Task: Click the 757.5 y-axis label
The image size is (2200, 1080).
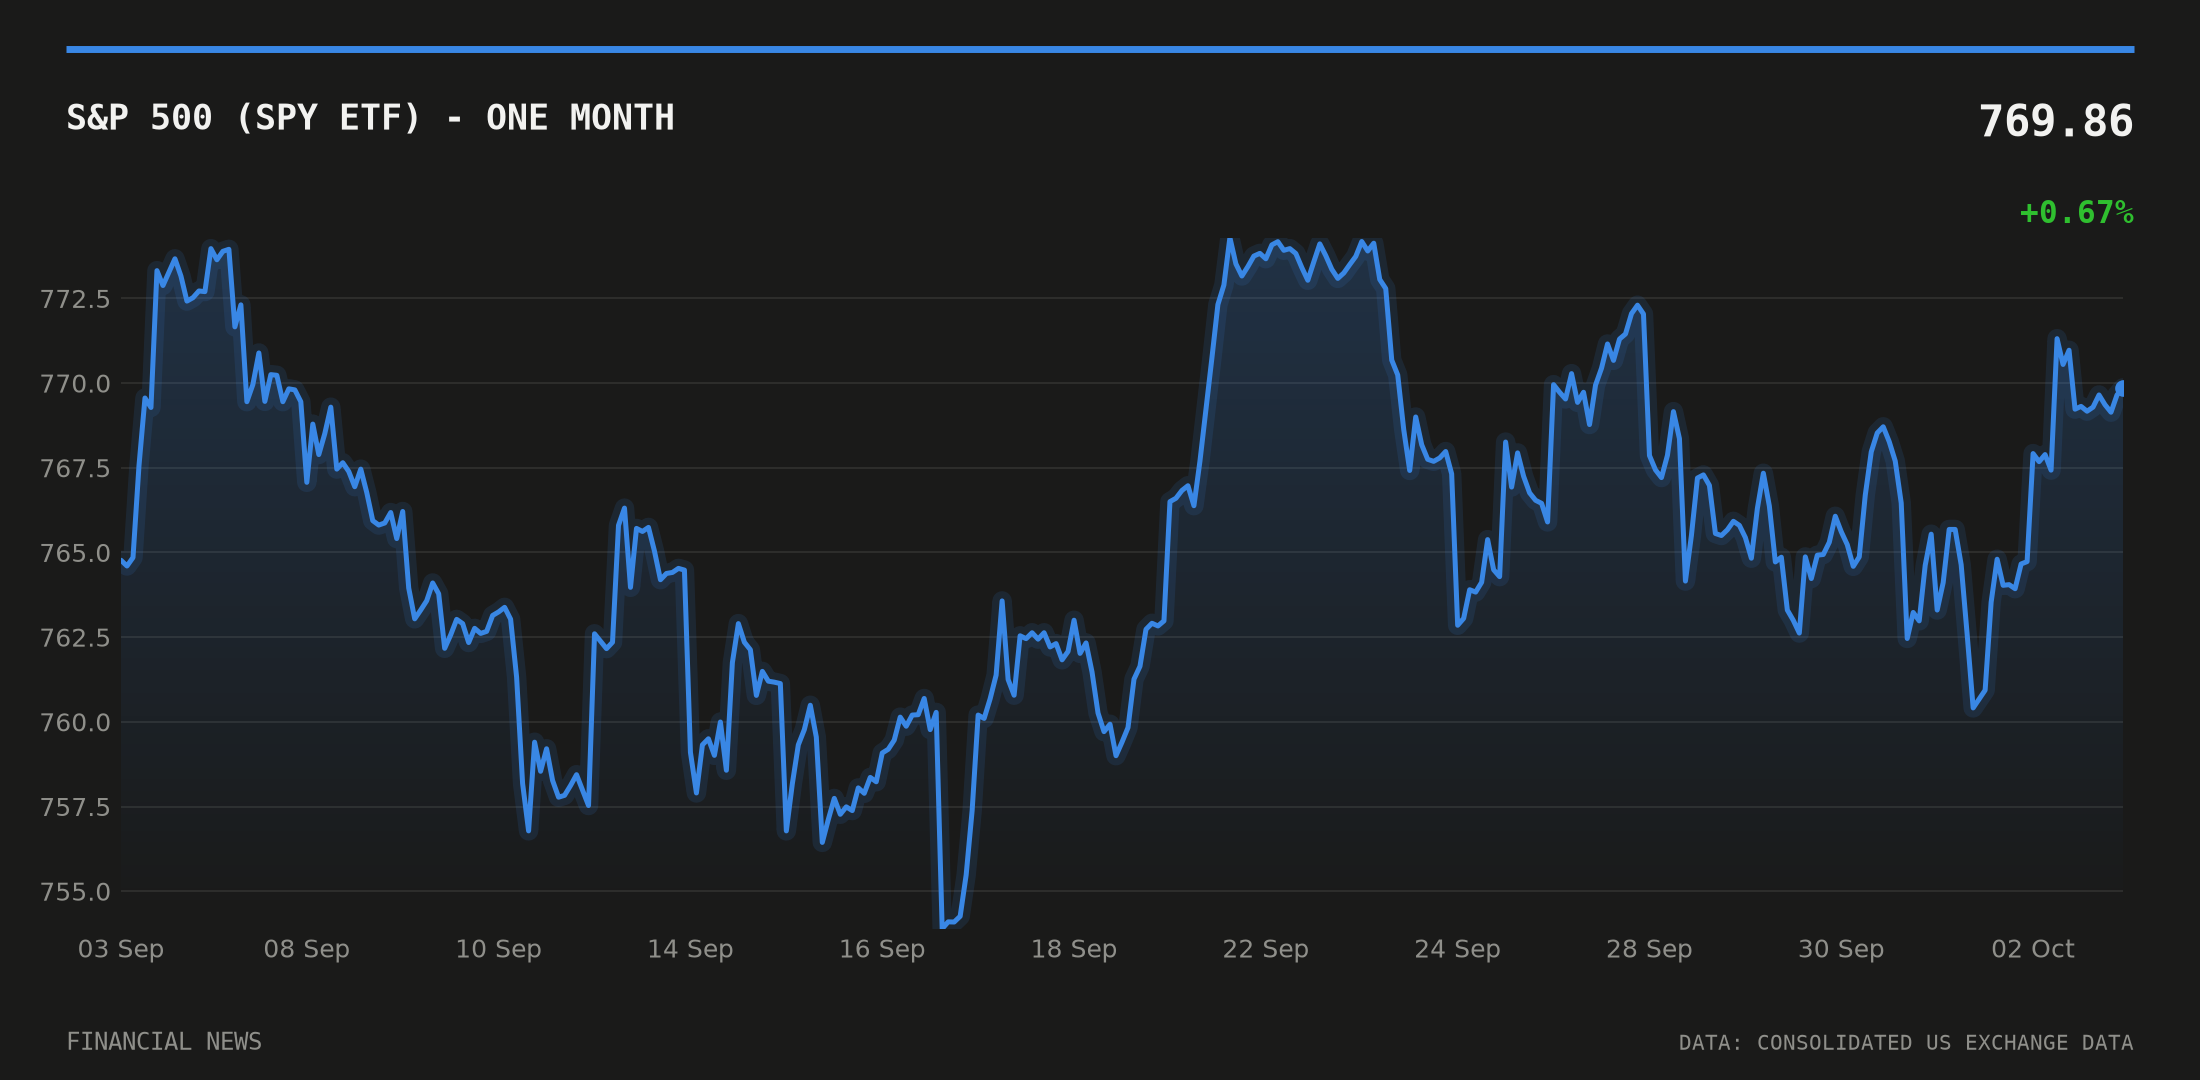Action: 75,807
